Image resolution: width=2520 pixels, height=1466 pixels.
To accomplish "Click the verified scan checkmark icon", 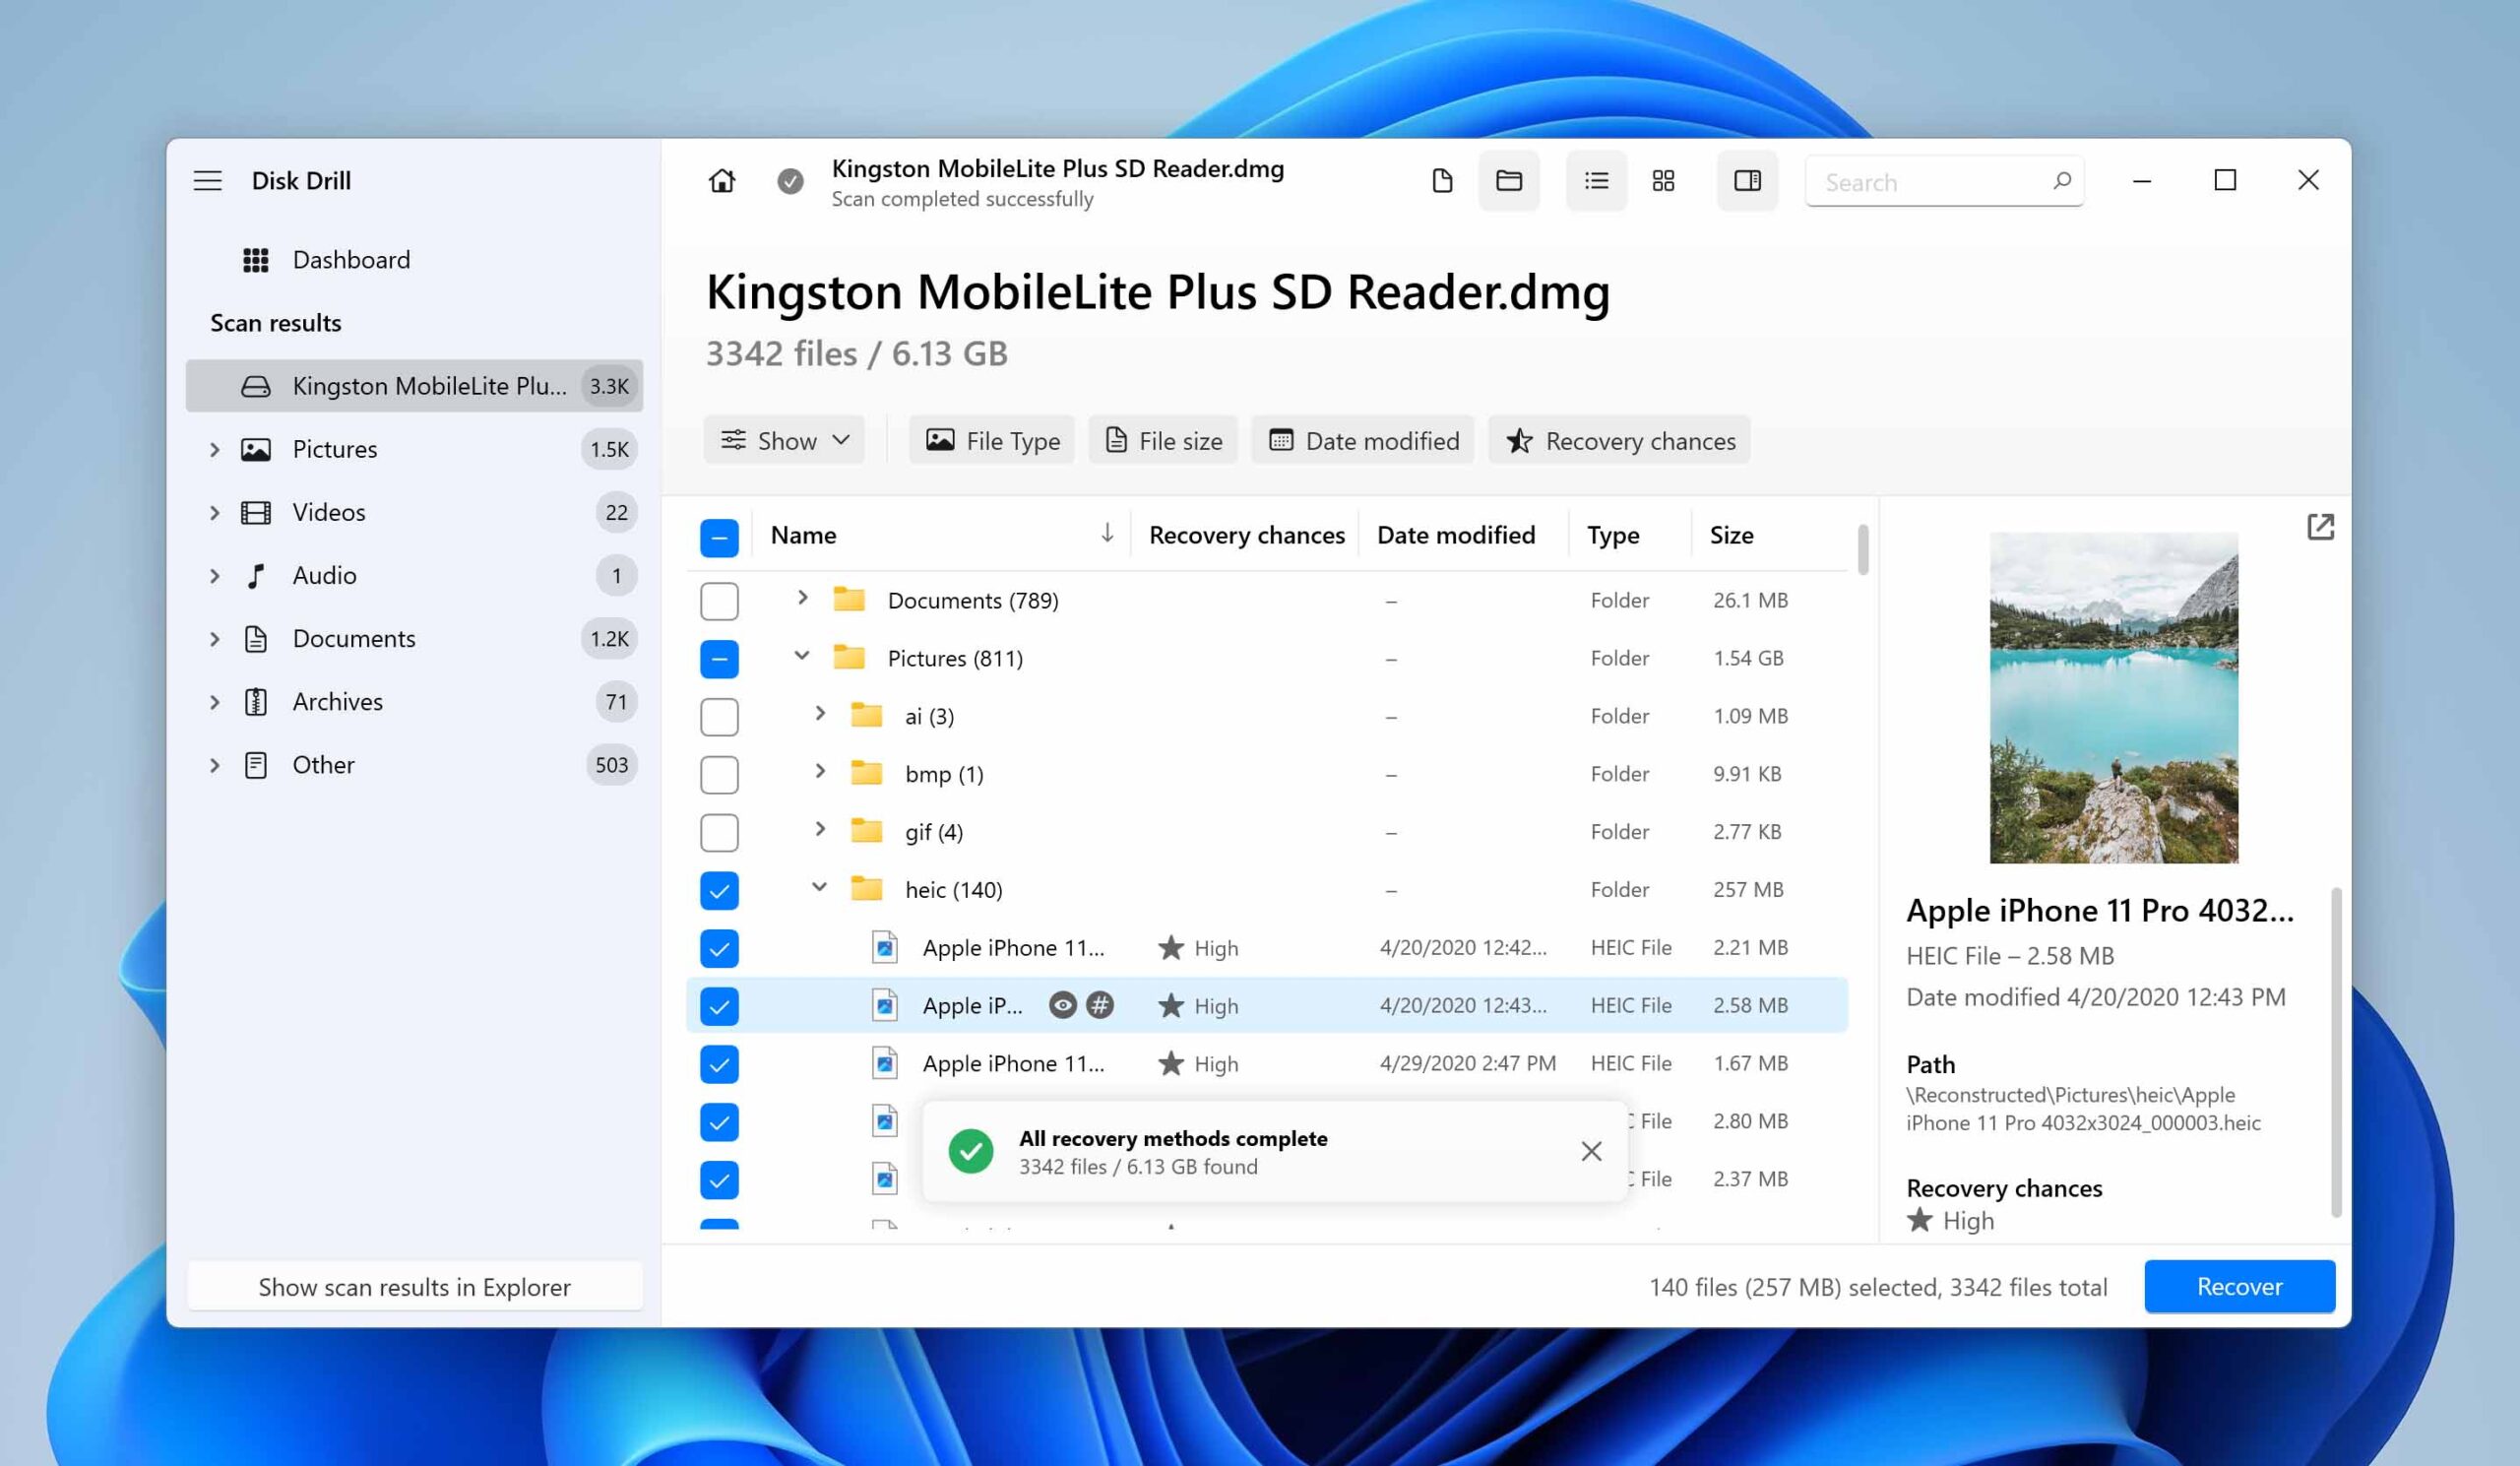I will point(788,181).
